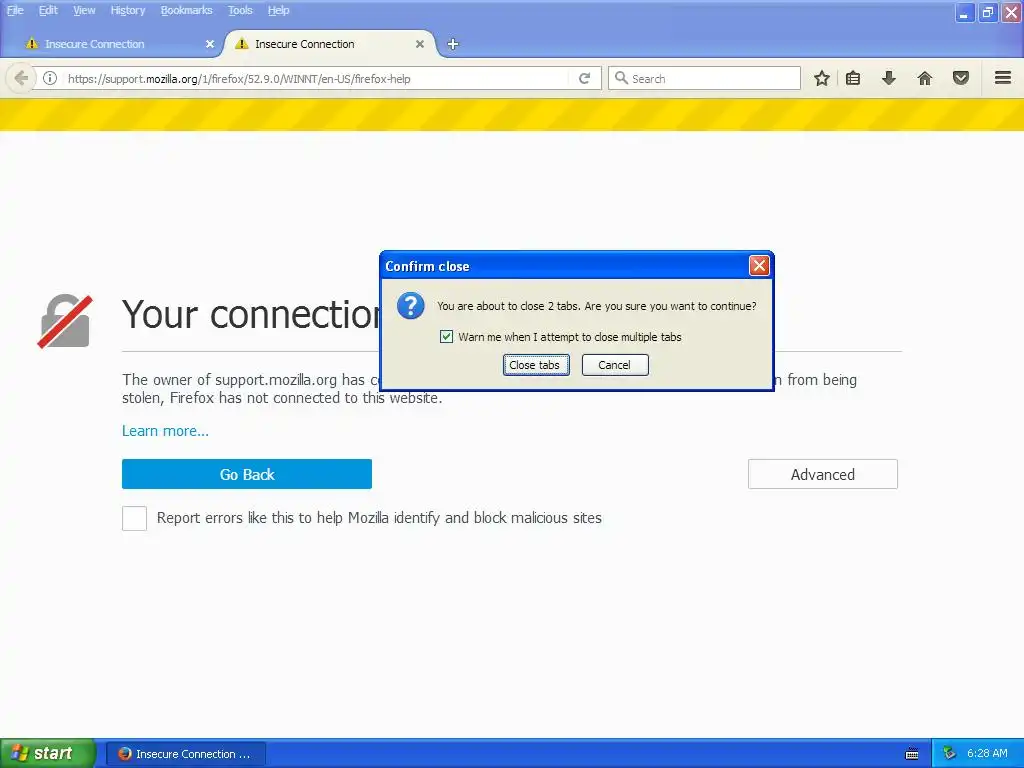
Task: Close the Confirm close dialog with X
Action: tap(759, 266)
